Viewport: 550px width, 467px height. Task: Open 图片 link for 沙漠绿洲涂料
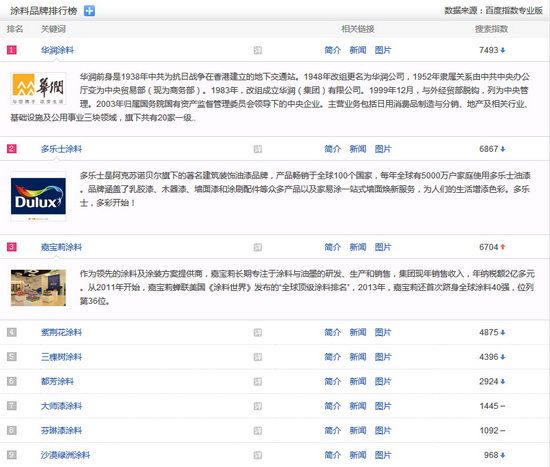[x=383, y=455]
